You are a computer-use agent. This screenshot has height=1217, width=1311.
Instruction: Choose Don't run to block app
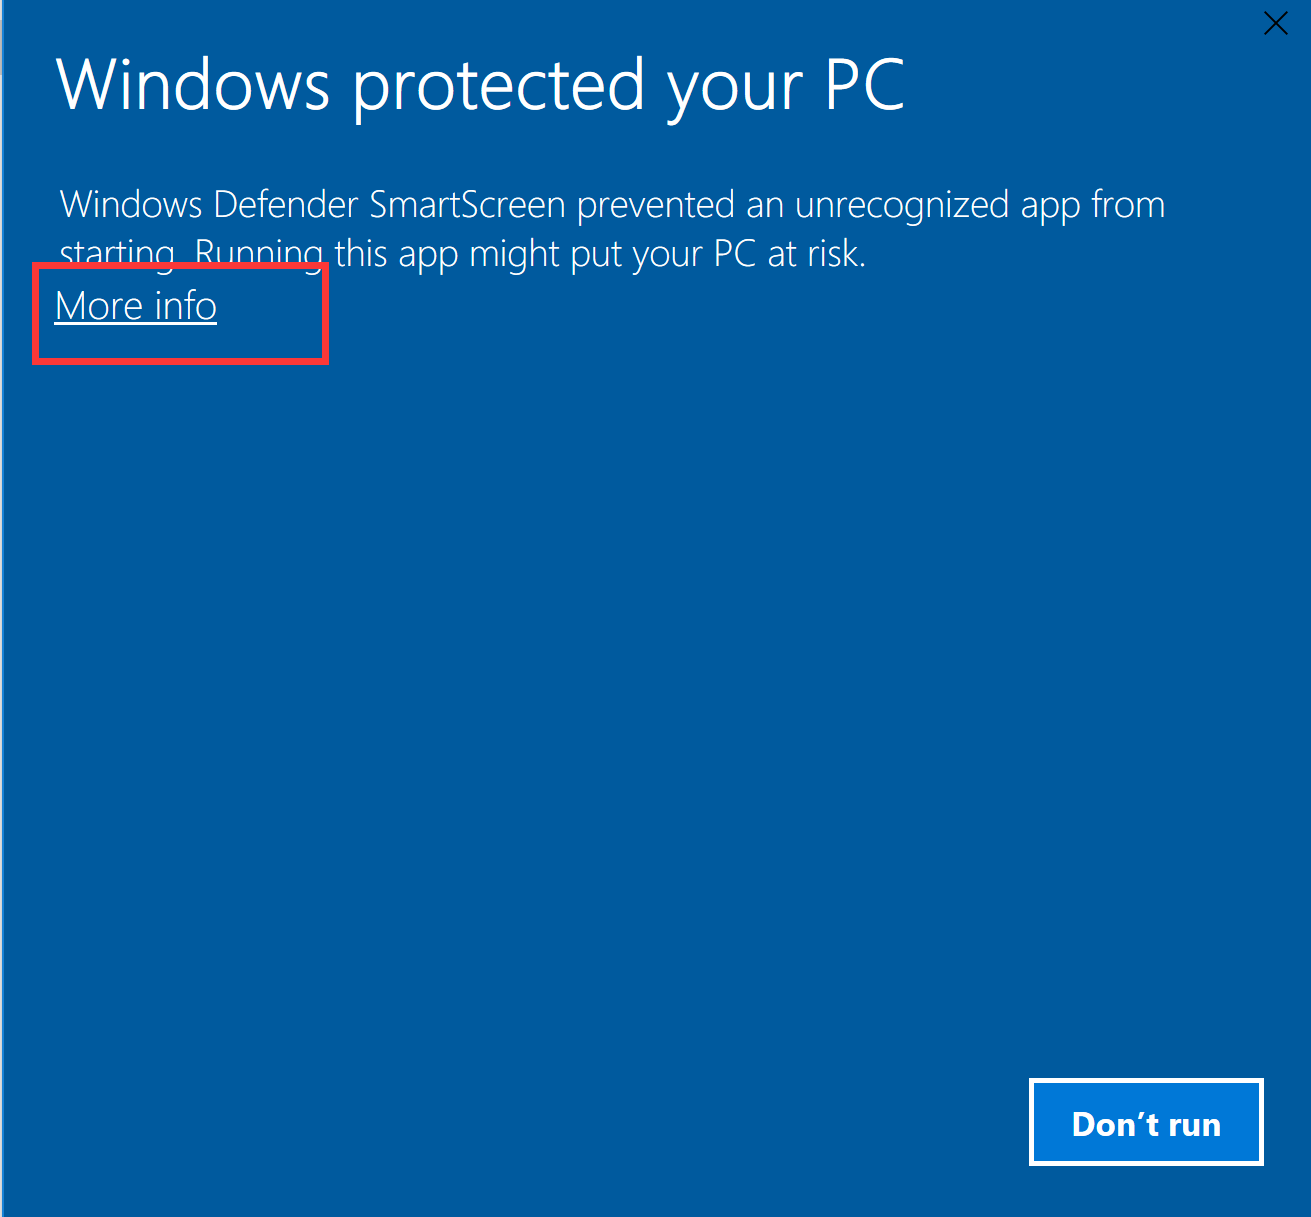(1146, 1123)
